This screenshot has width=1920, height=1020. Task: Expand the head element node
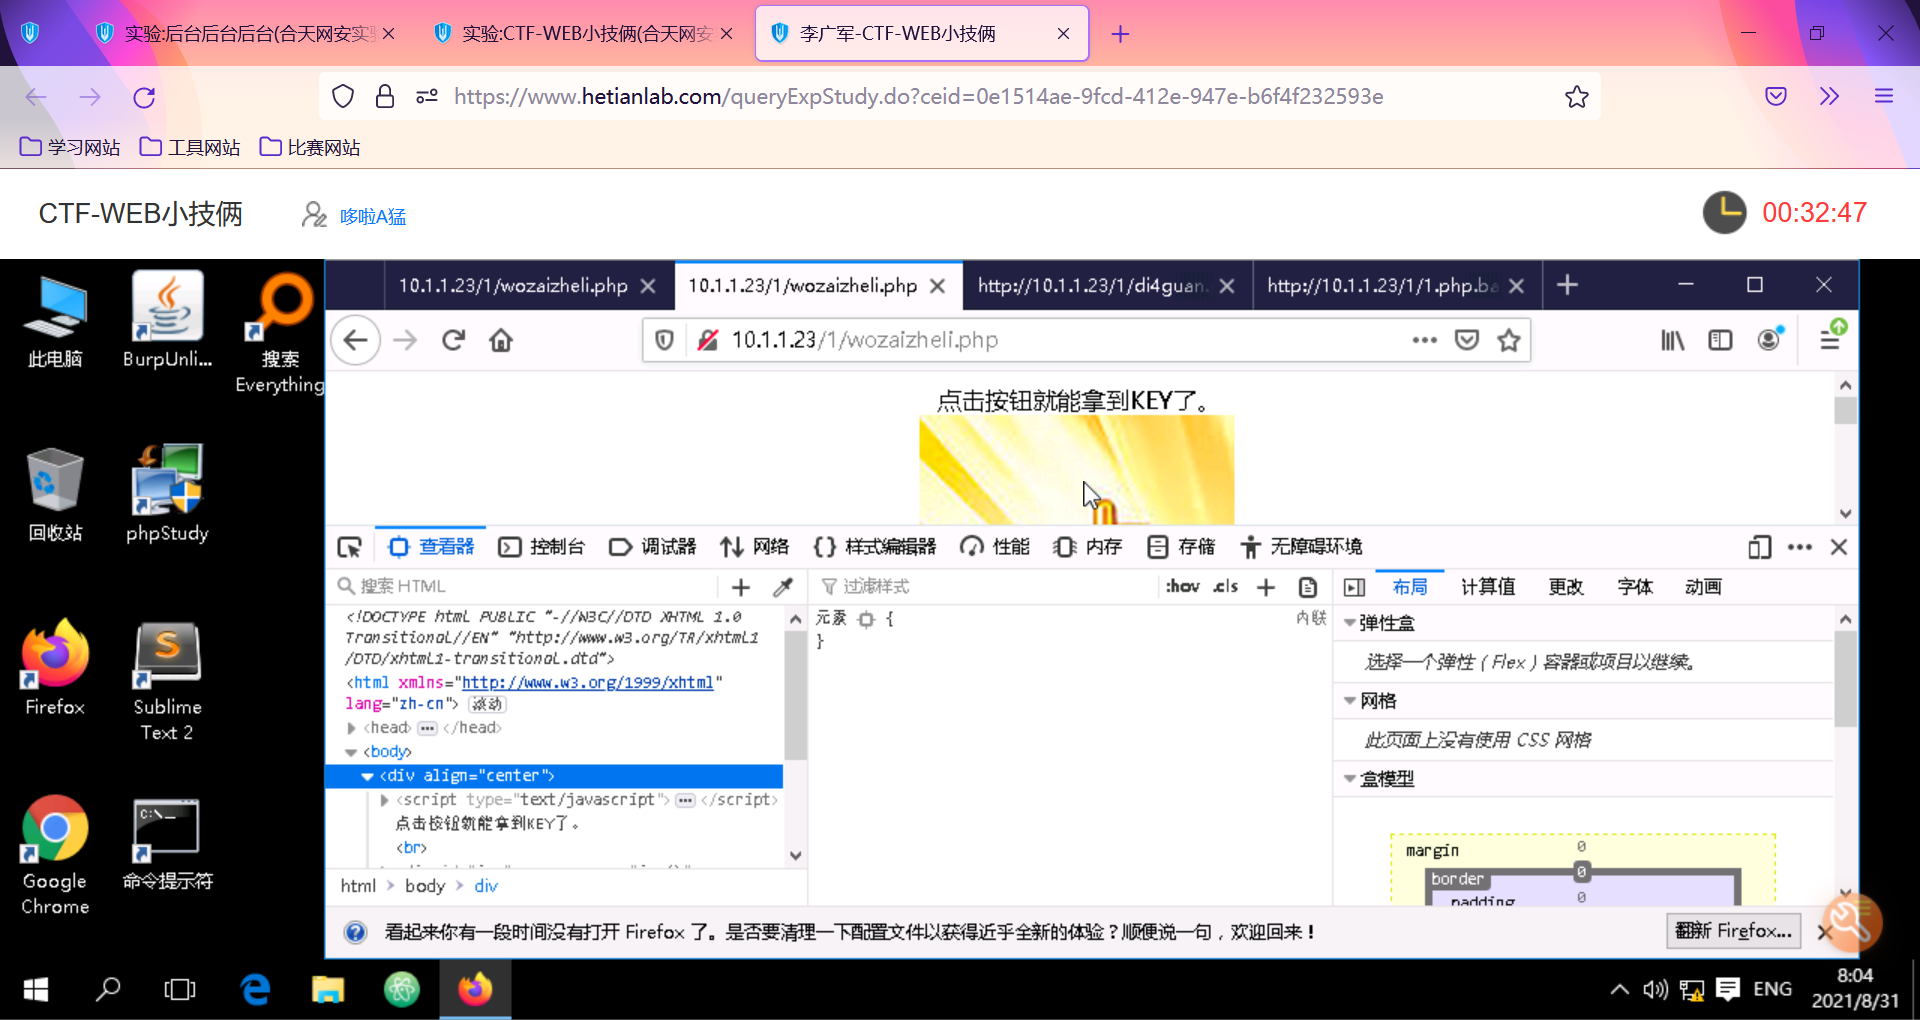351,728
